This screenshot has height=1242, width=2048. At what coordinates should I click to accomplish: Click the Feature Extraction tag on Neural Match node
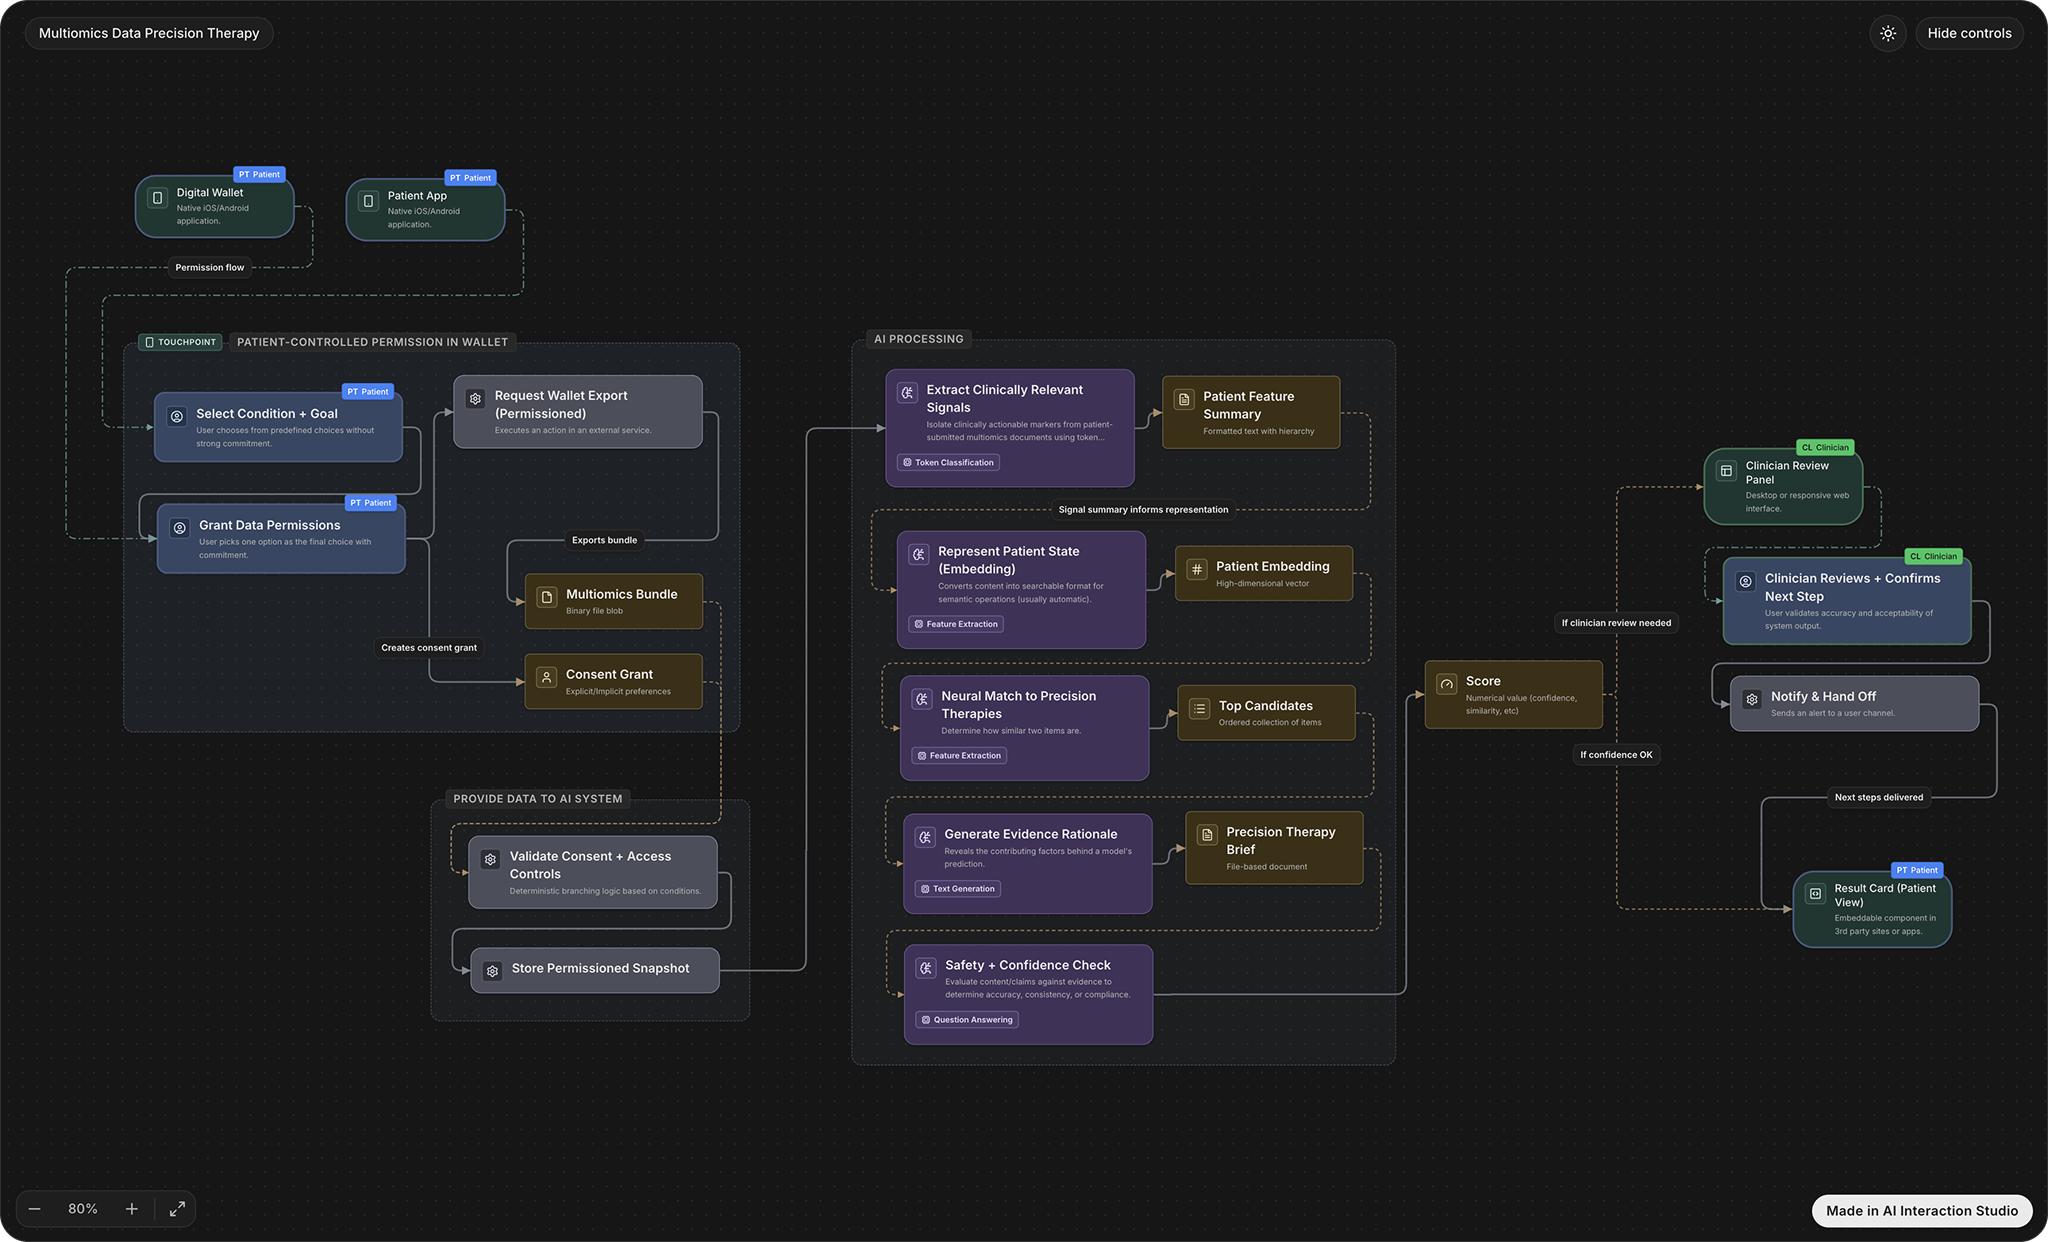[x=957, y=755]
